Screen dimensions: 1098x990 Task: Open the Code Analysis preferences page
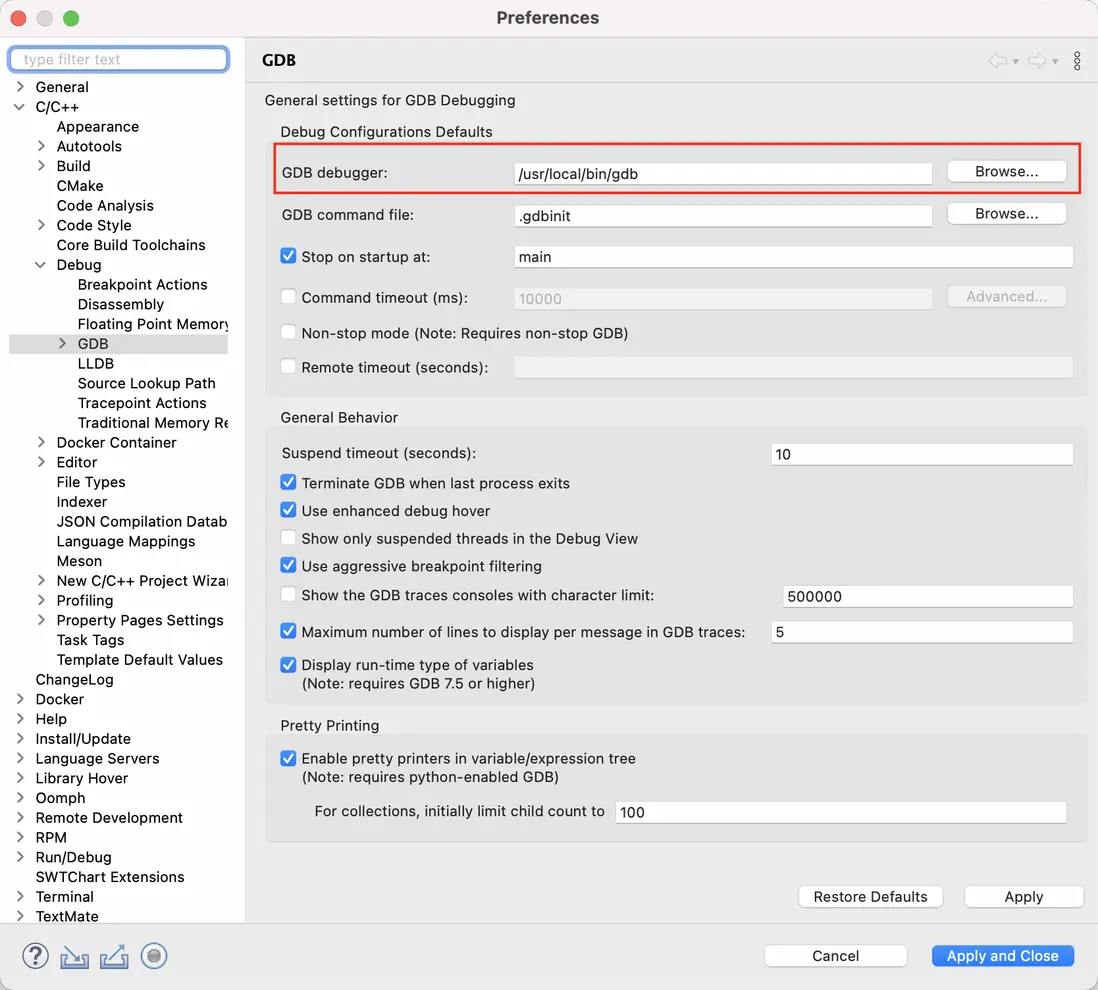tap(105, 205)
